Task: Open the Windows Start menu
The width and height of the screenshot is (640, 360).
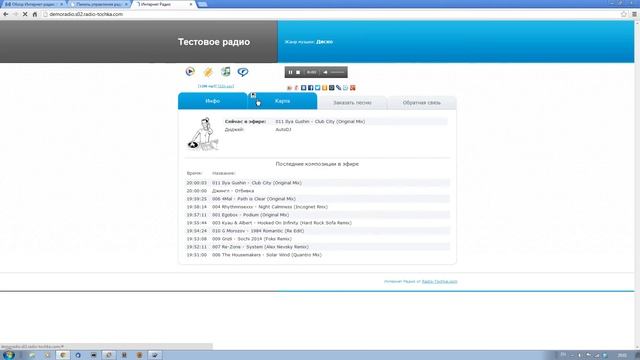Action: 9,355
